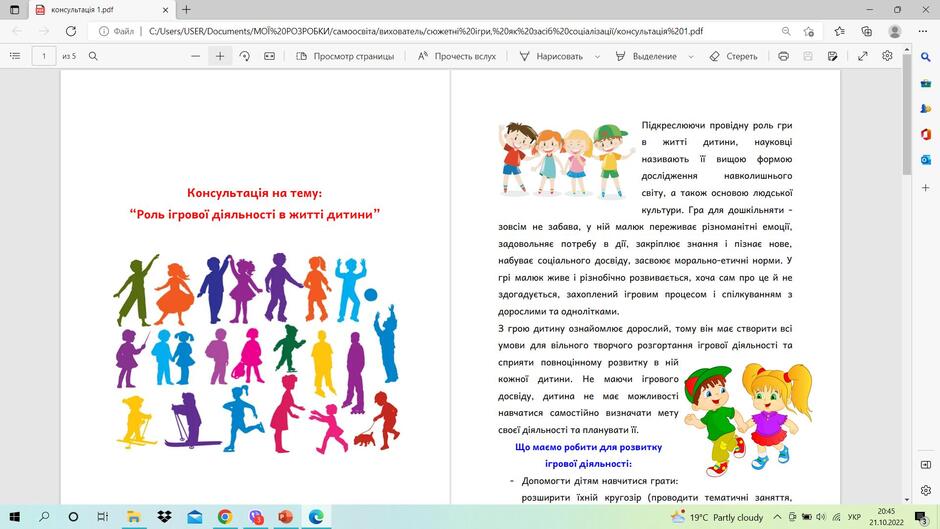Open the sidebar Tools briefcase icon
The width and height of the screenshot is (940, 529).
tap(926, 83)
